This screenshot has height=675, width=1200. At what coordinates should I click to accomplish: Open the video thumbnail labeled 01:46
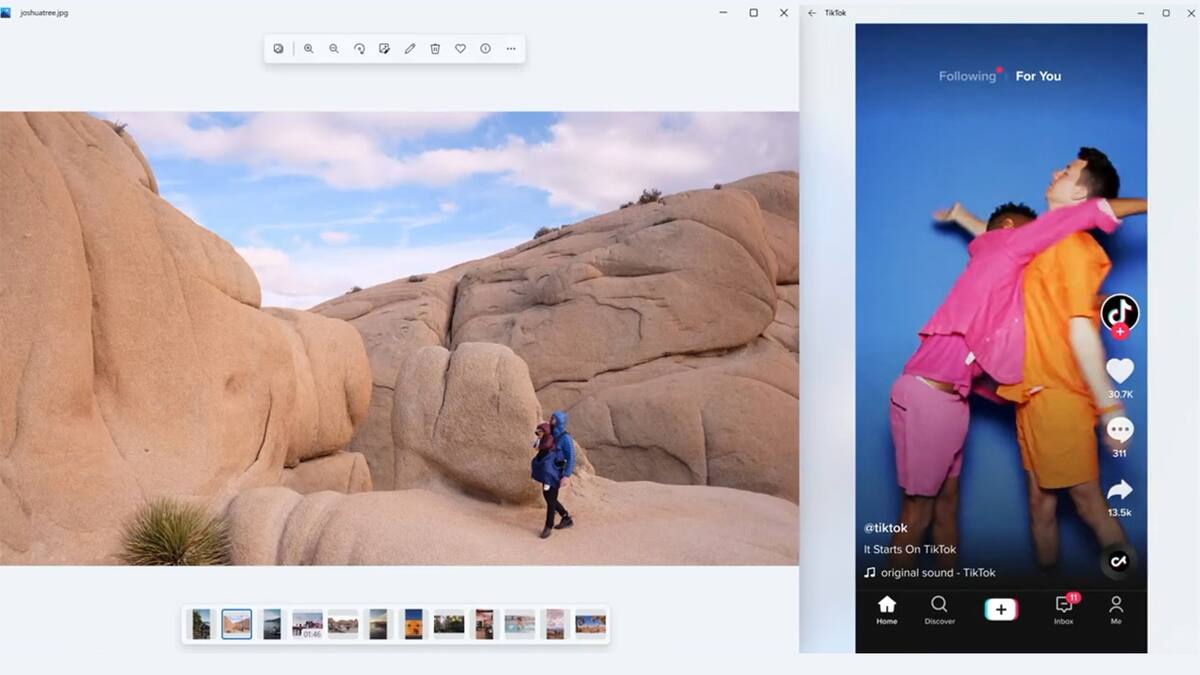[x=307, y=624]
